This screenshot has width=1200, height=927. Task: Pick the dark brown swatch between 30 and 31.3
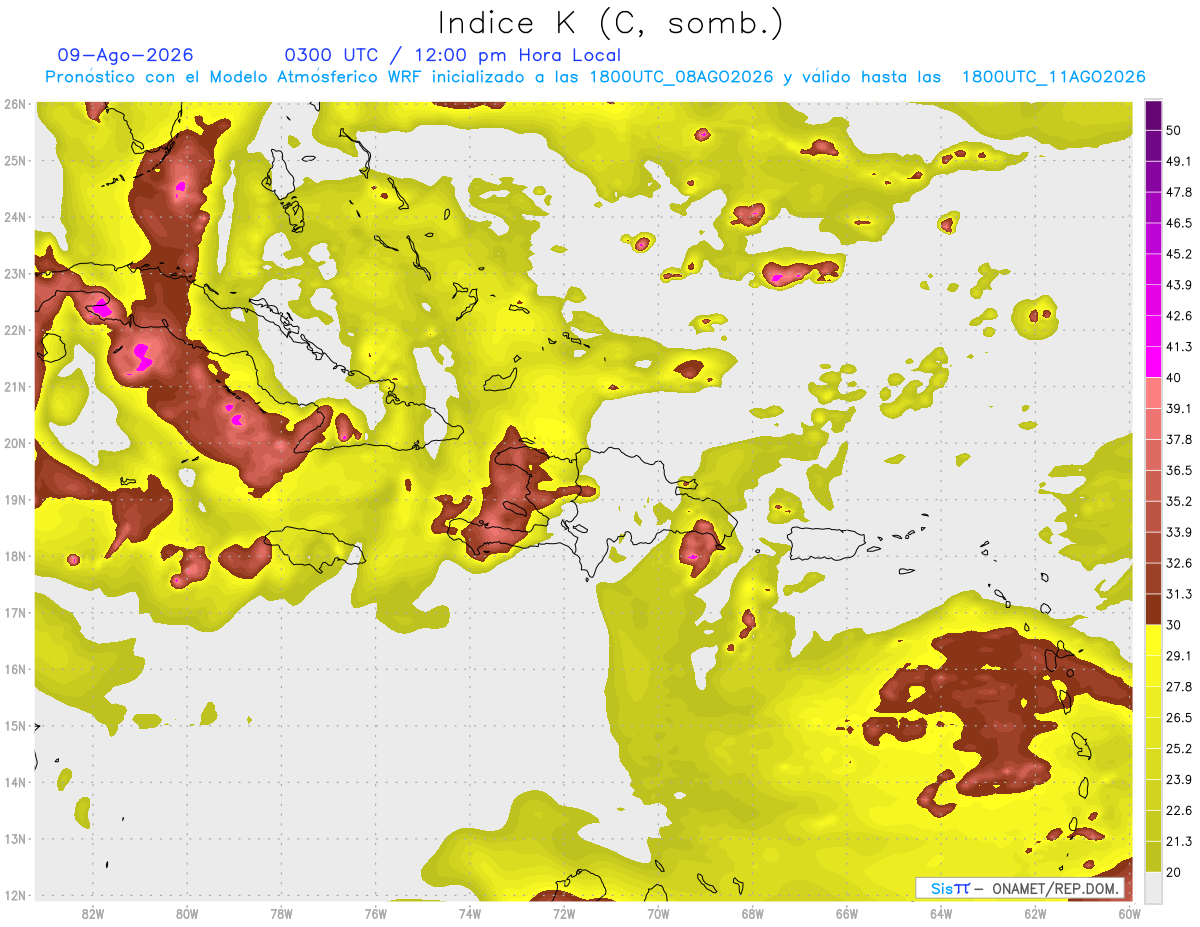[x=1153, y=610]
